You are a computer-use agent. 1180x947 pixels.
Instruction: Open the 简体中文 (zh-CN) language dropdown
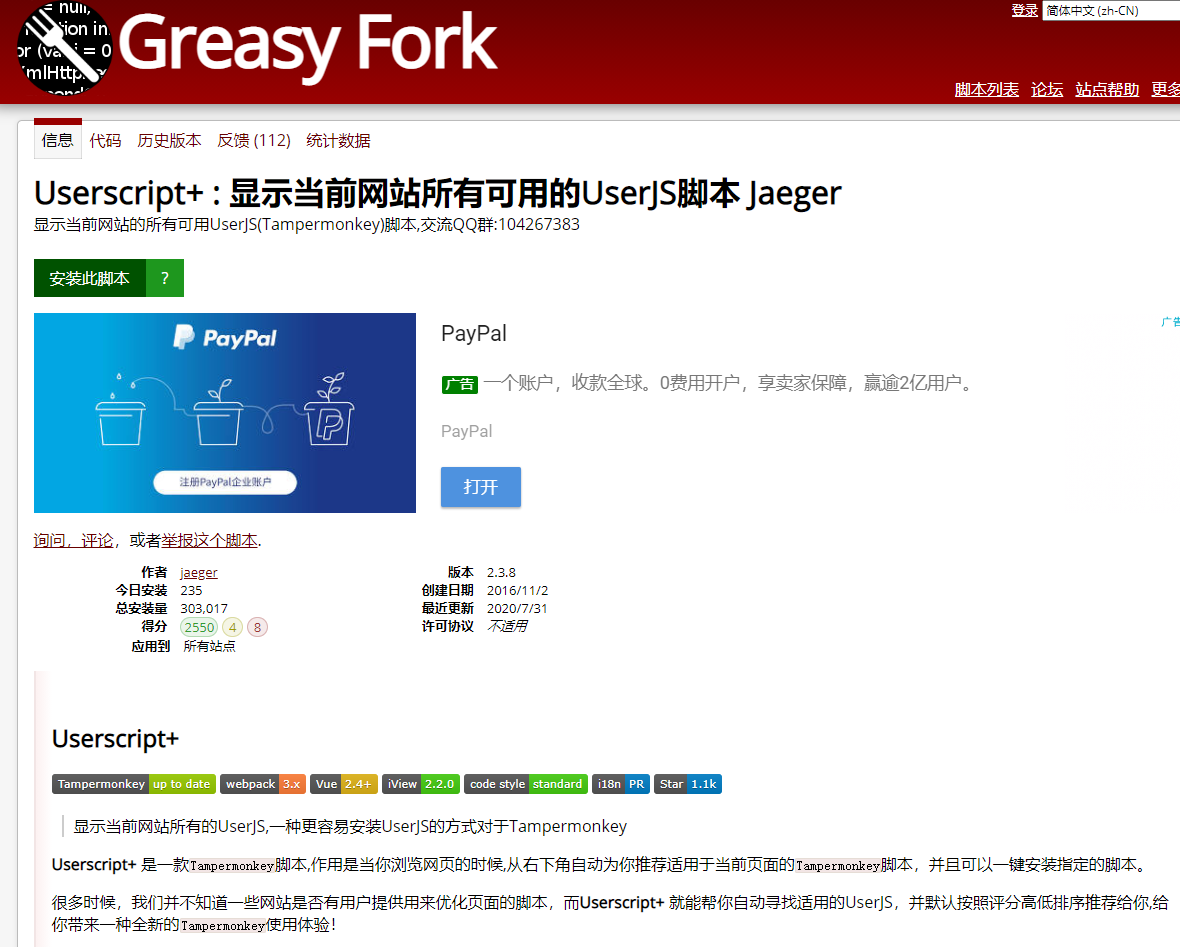tap(1111, 11)
